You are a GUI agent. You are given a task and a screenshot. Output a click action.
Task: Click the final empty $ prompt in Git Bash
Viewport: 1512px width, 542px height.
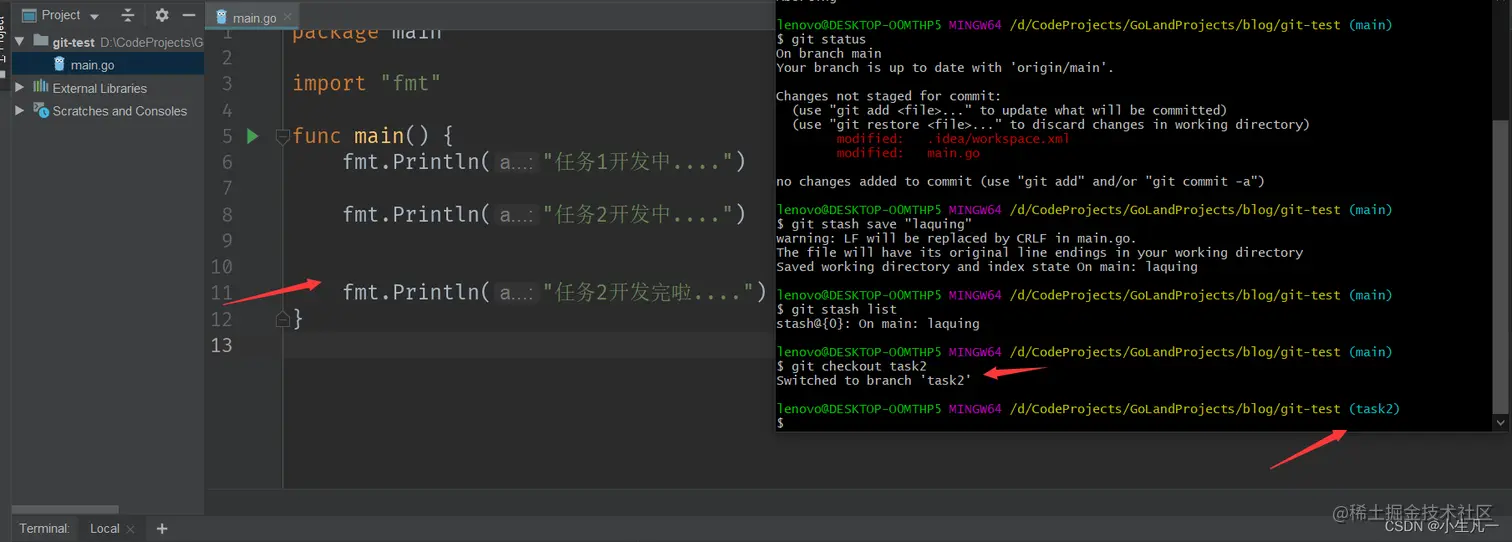pyautogui.click(x=781, y=423)
